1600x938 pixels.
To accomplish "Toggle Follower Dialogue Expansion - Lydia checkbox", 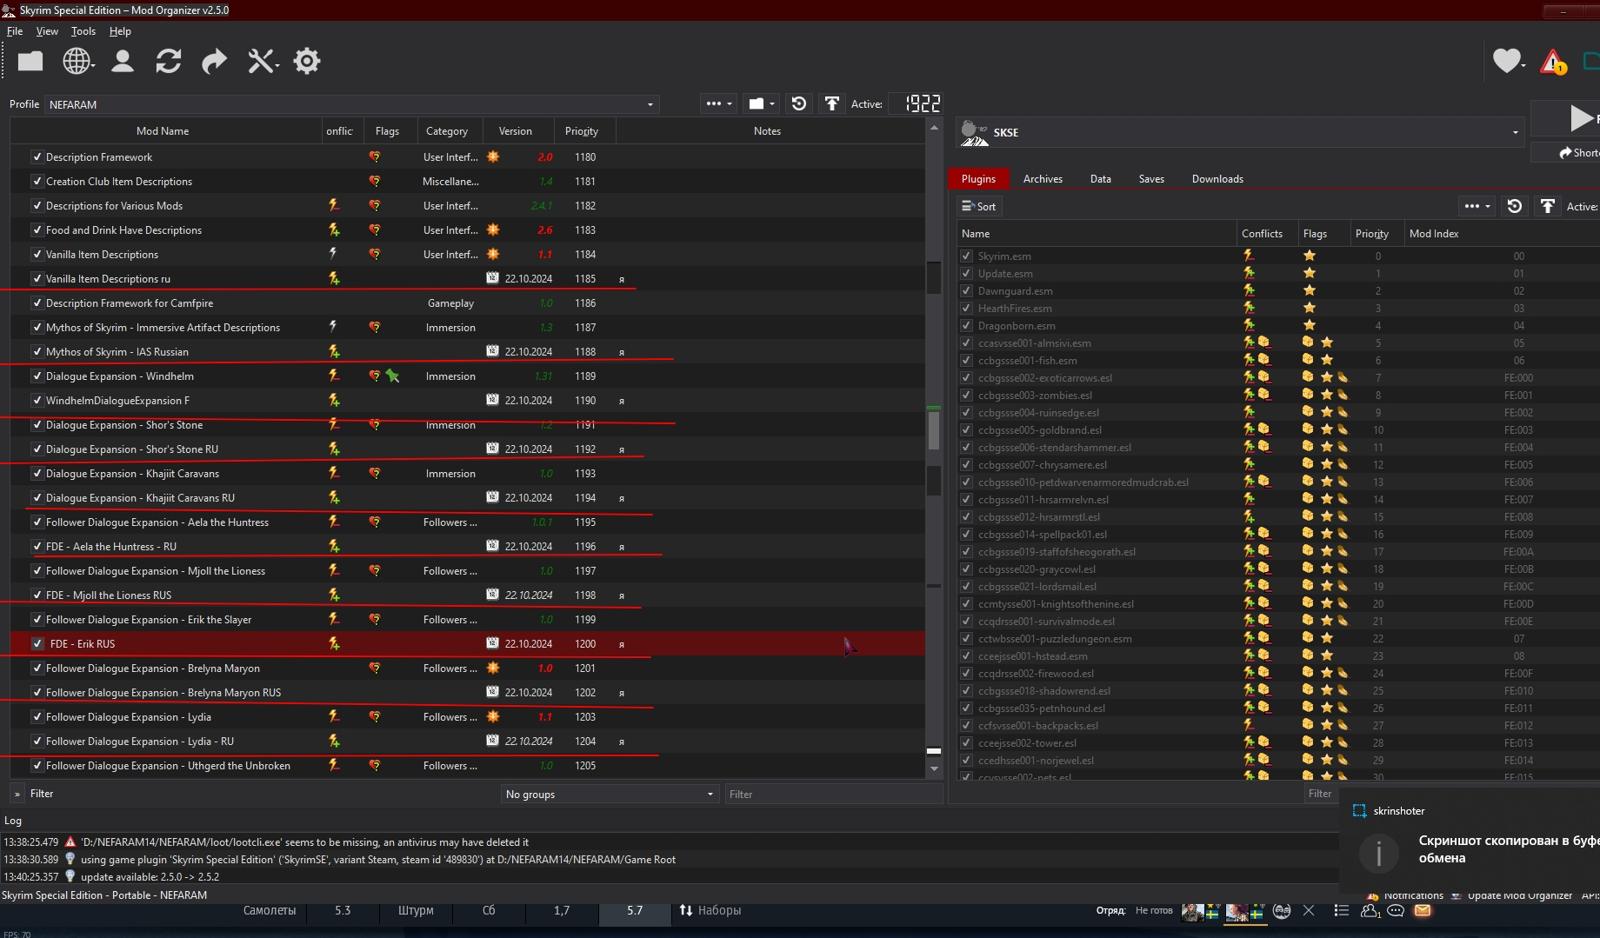I will (37, 717).
